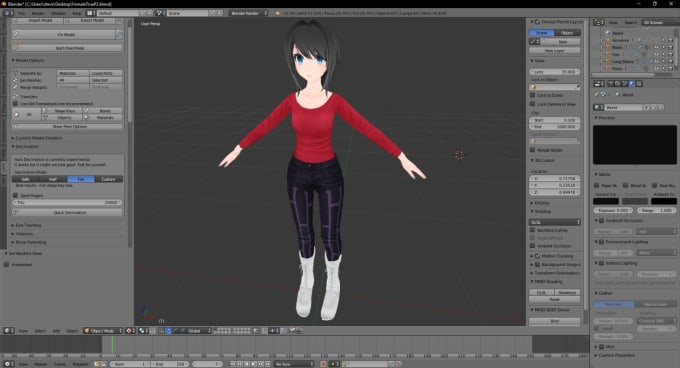
Task: Open pivot point selector icon
Action: 143,331
